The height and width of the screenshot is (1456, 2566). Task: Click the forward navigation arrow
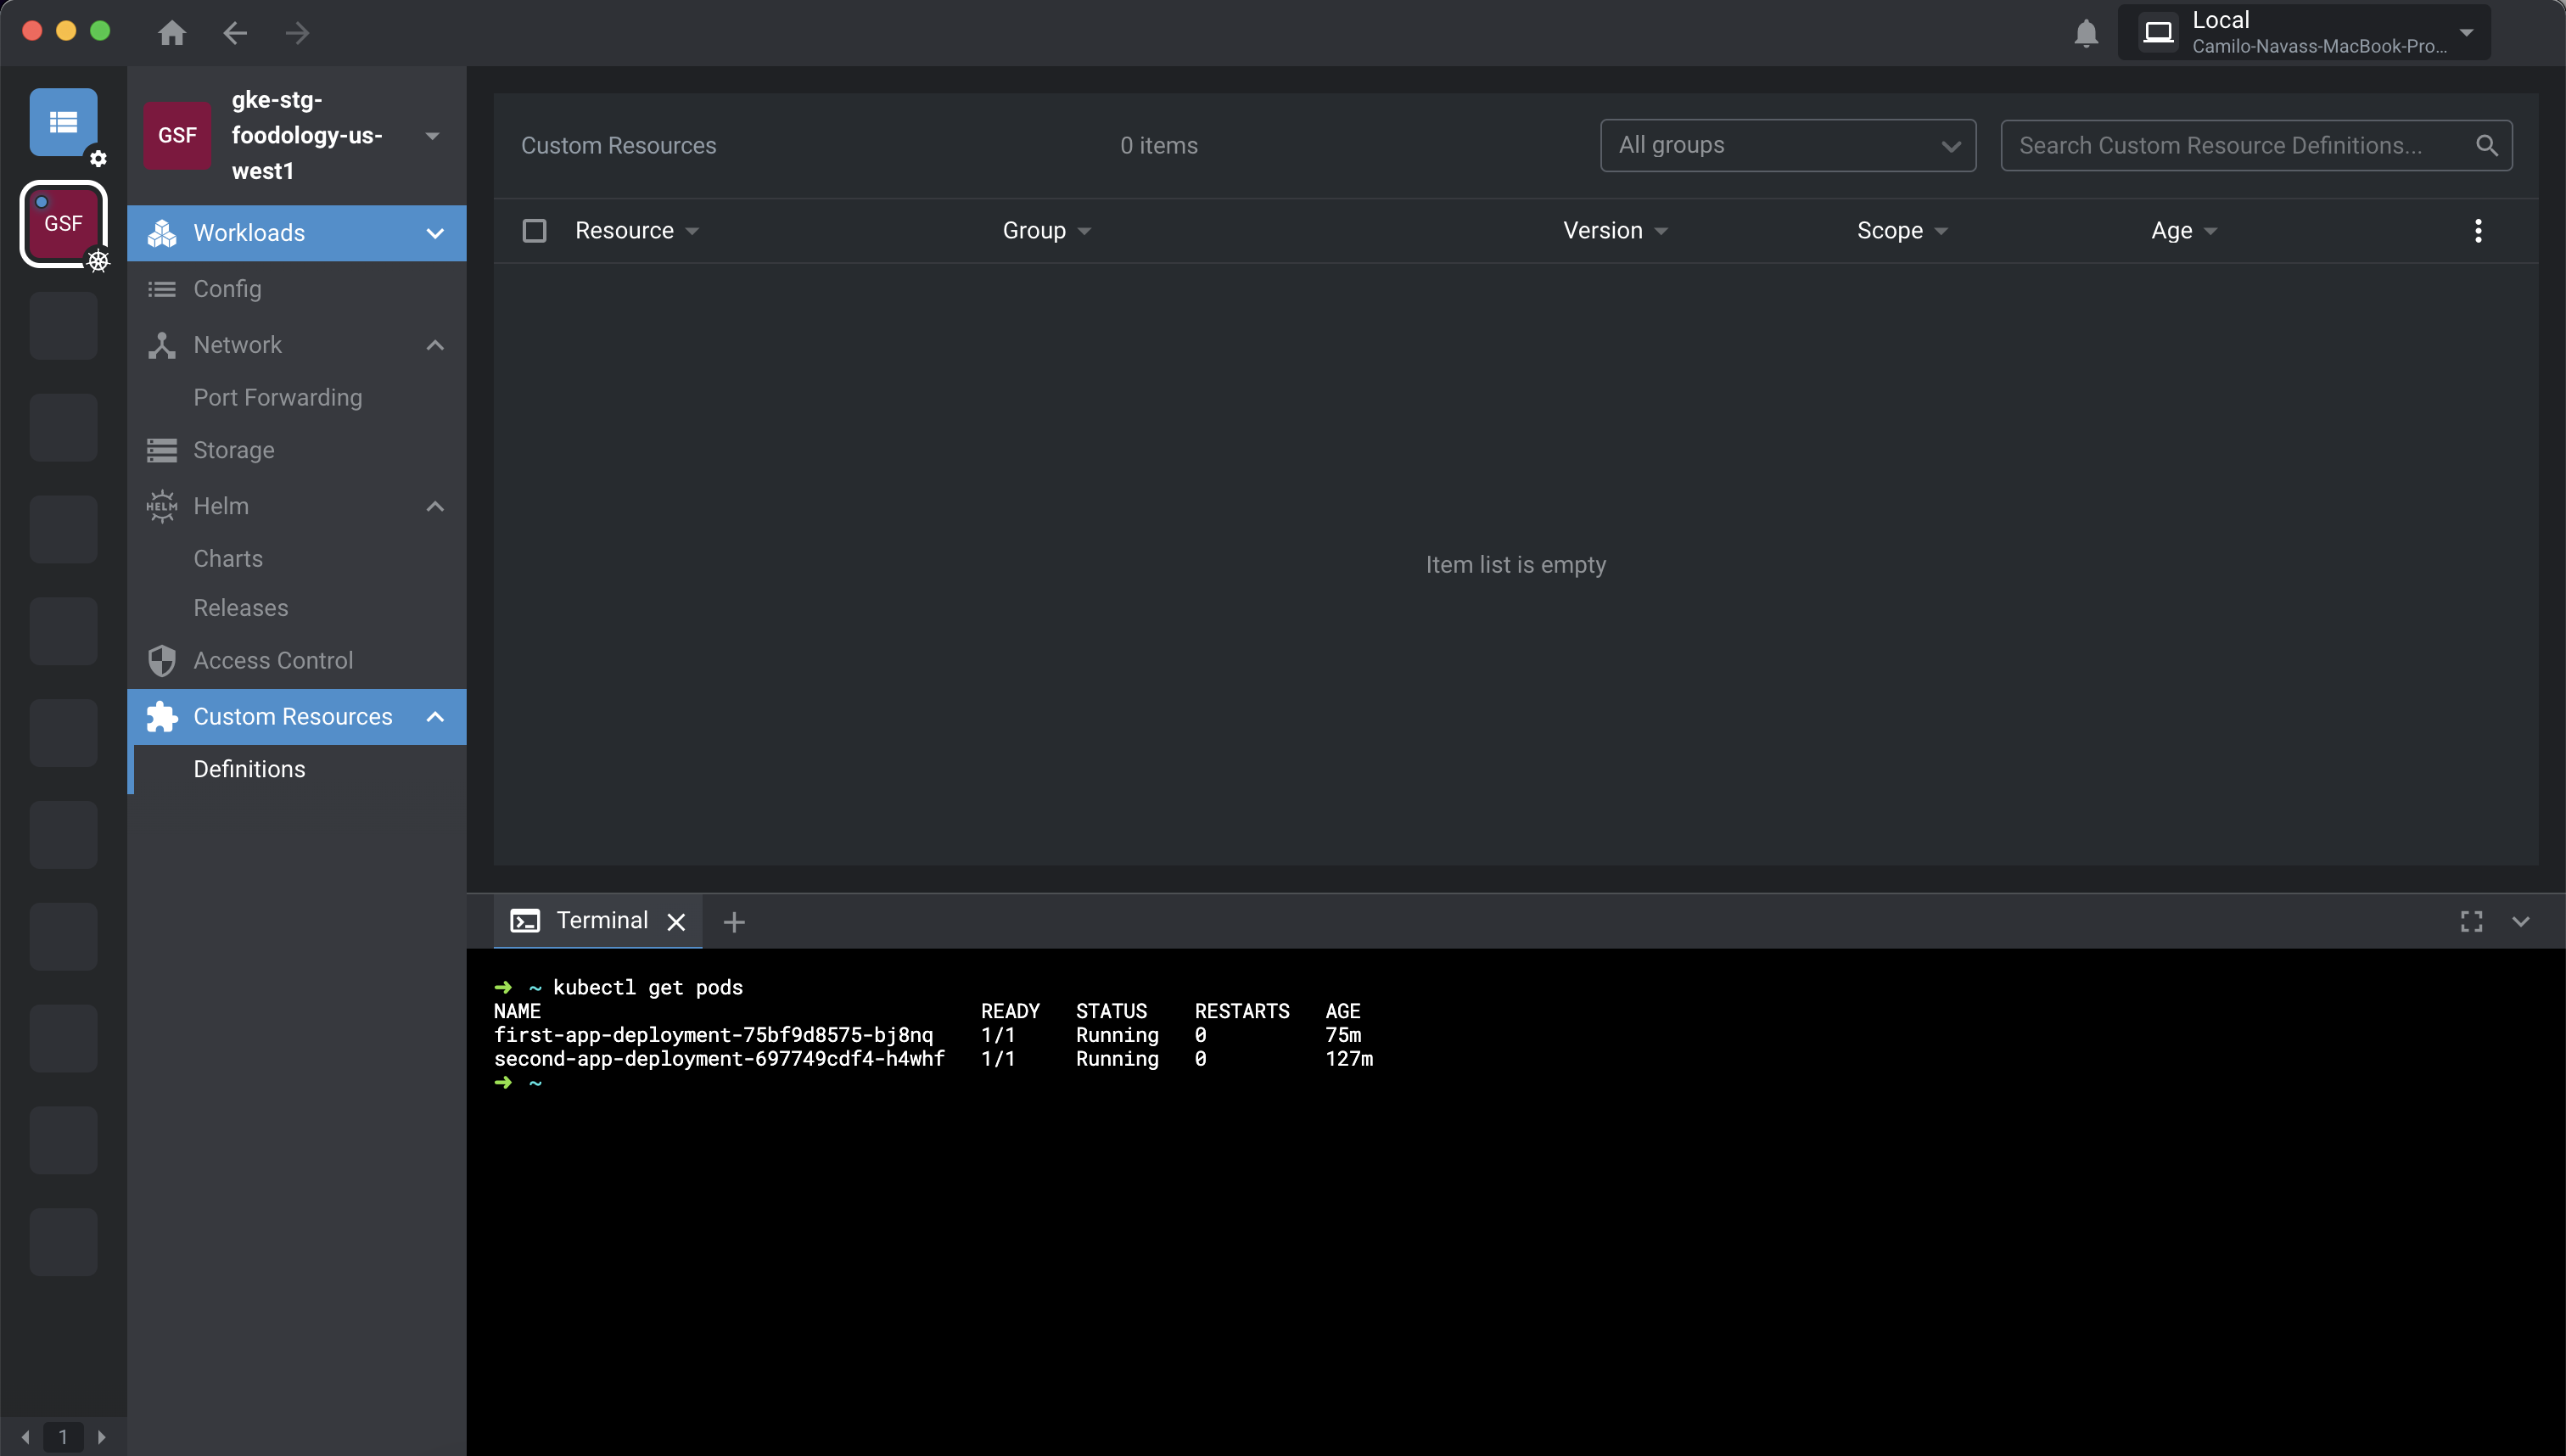coord(297,32)
